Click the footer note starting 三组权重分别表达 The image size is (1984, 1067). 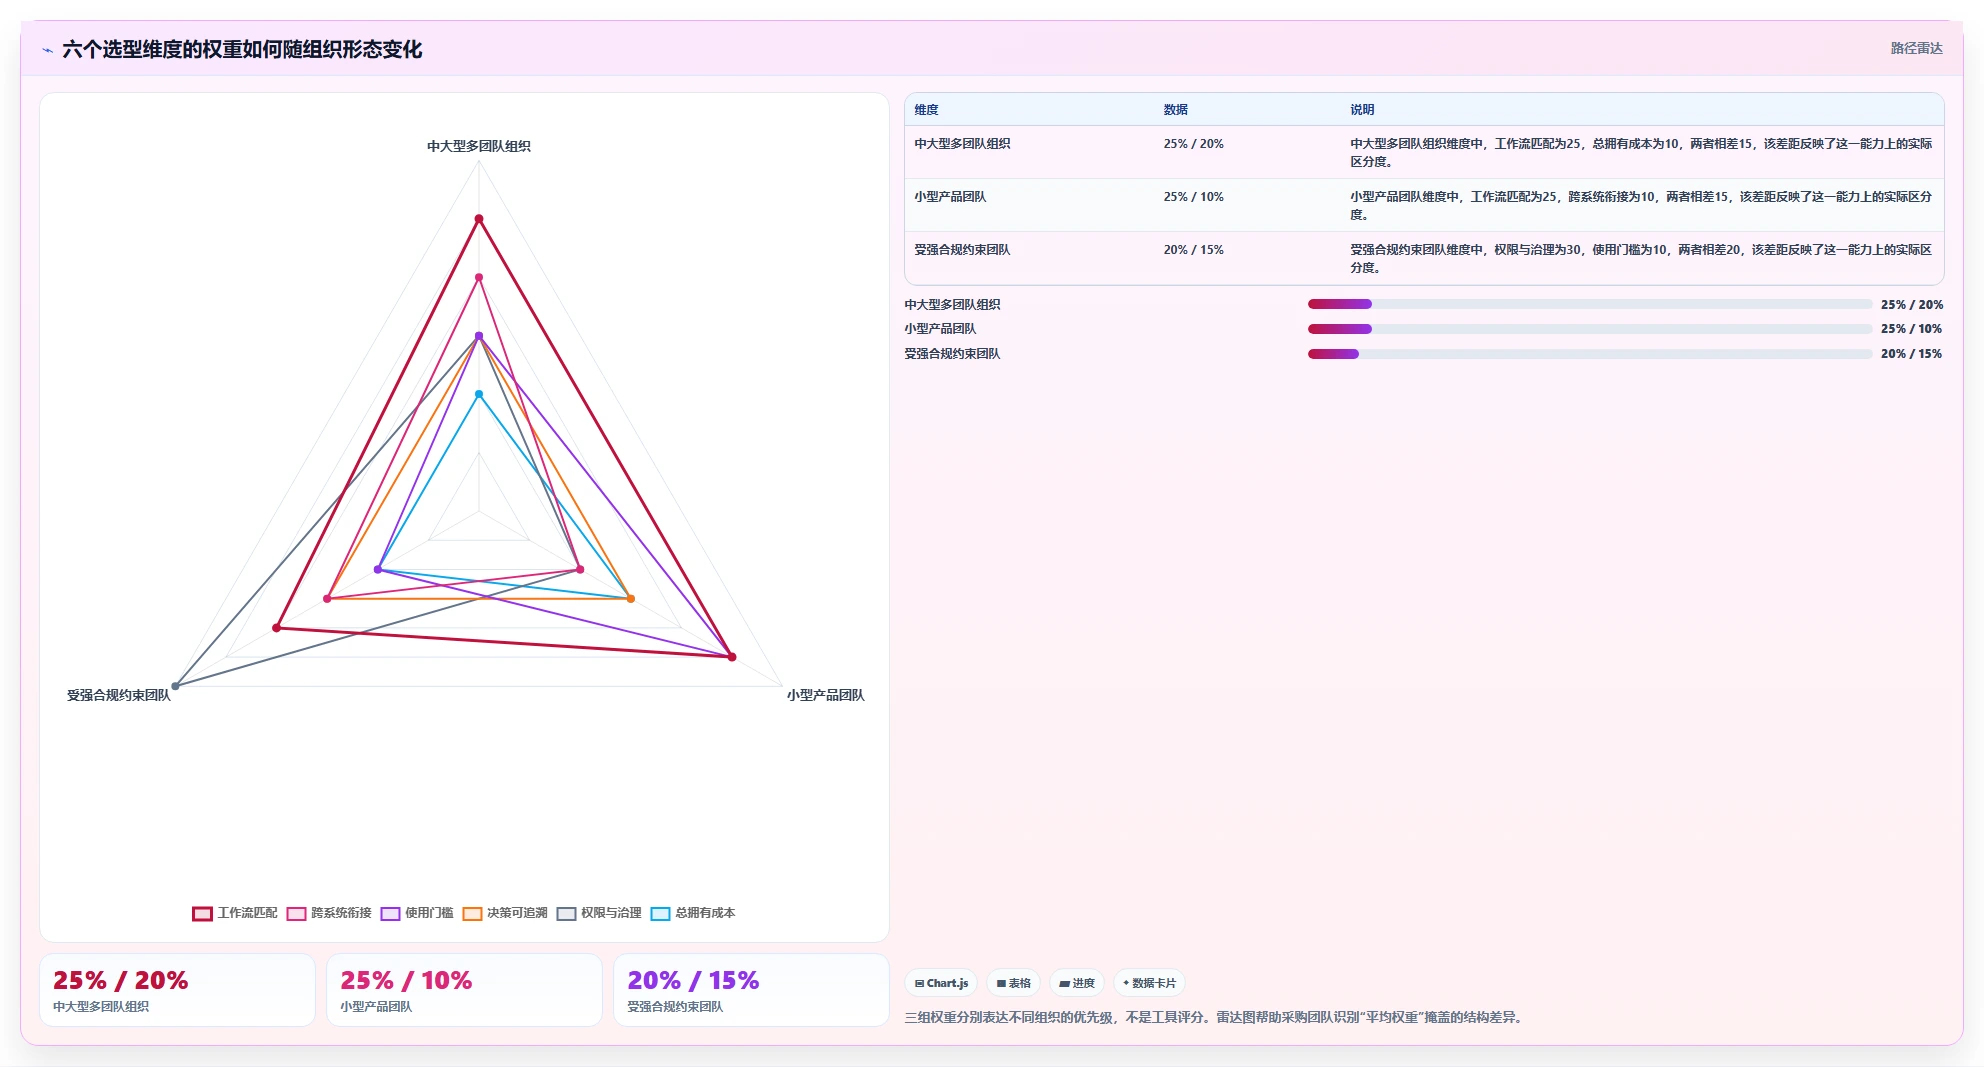1216,1018
